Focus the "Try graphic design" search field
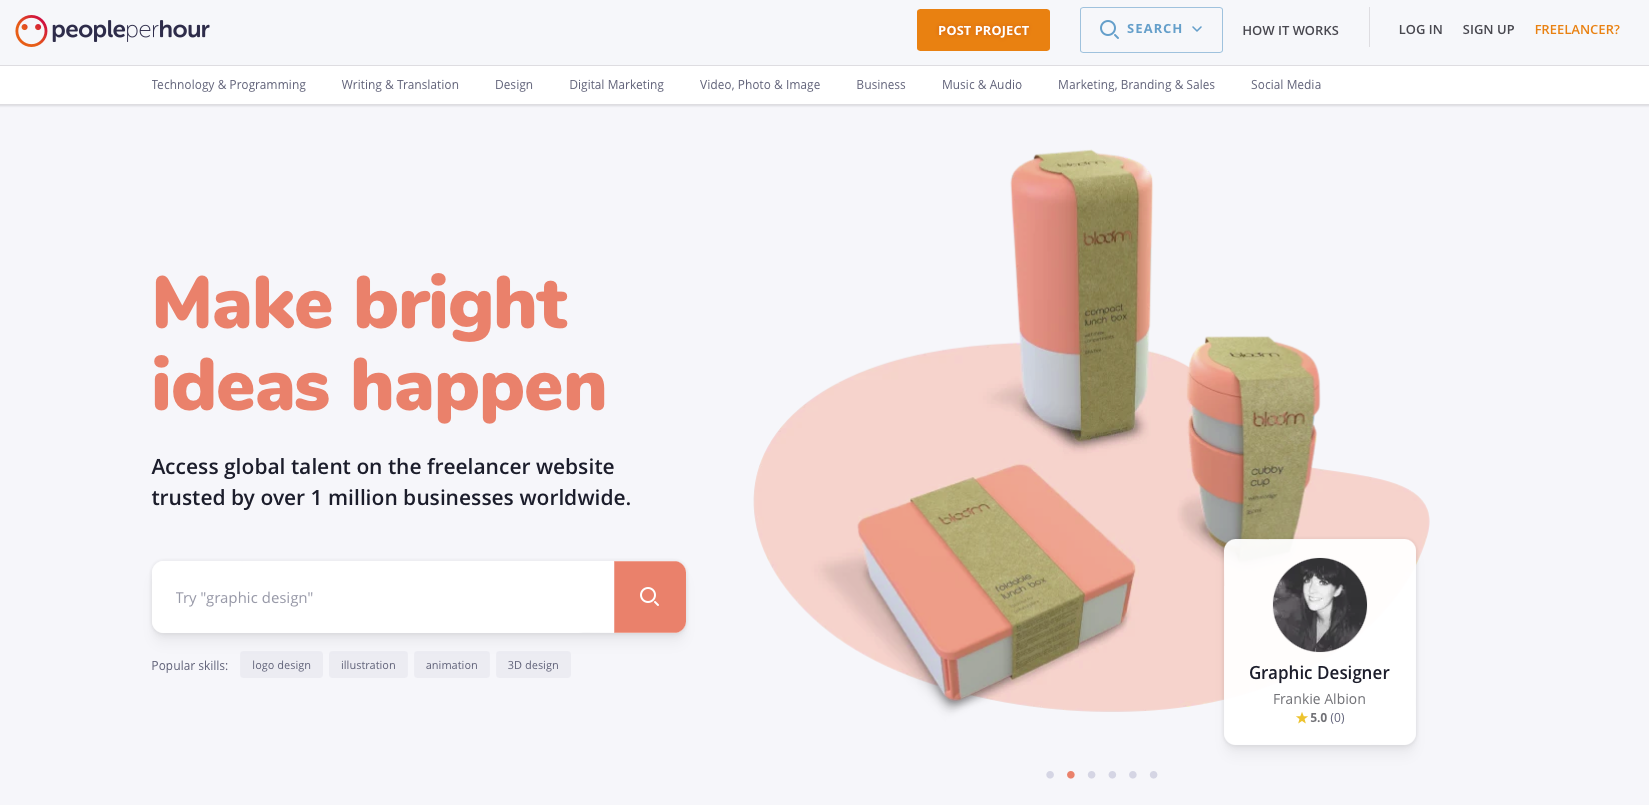The image size is (1649, 805). tap(383, 597)
